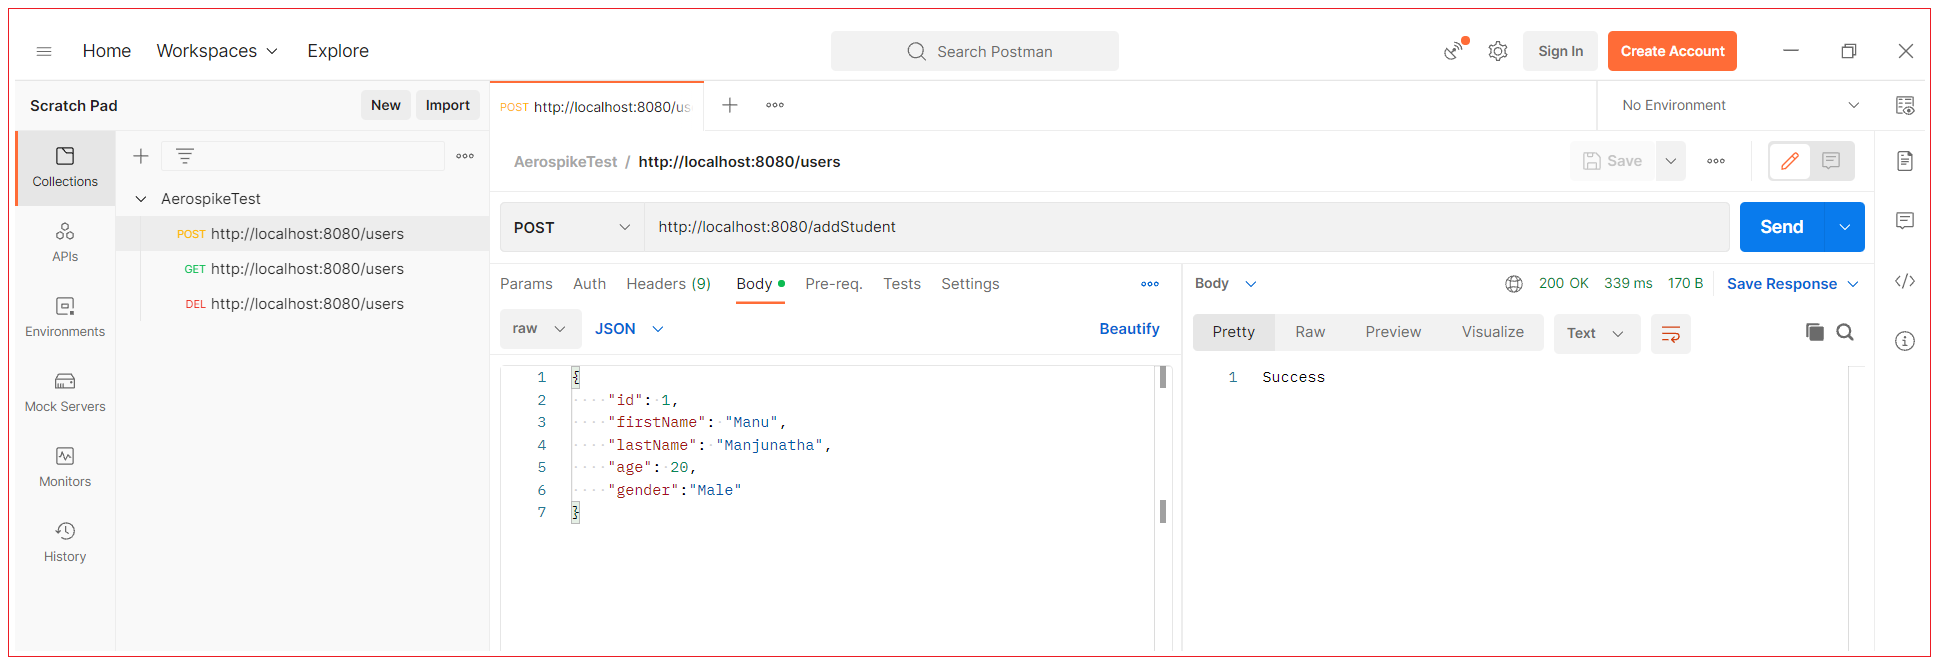Open the No Environment selector
The height and width of the screenshot is (663, 1939).
coord(1740,105)
